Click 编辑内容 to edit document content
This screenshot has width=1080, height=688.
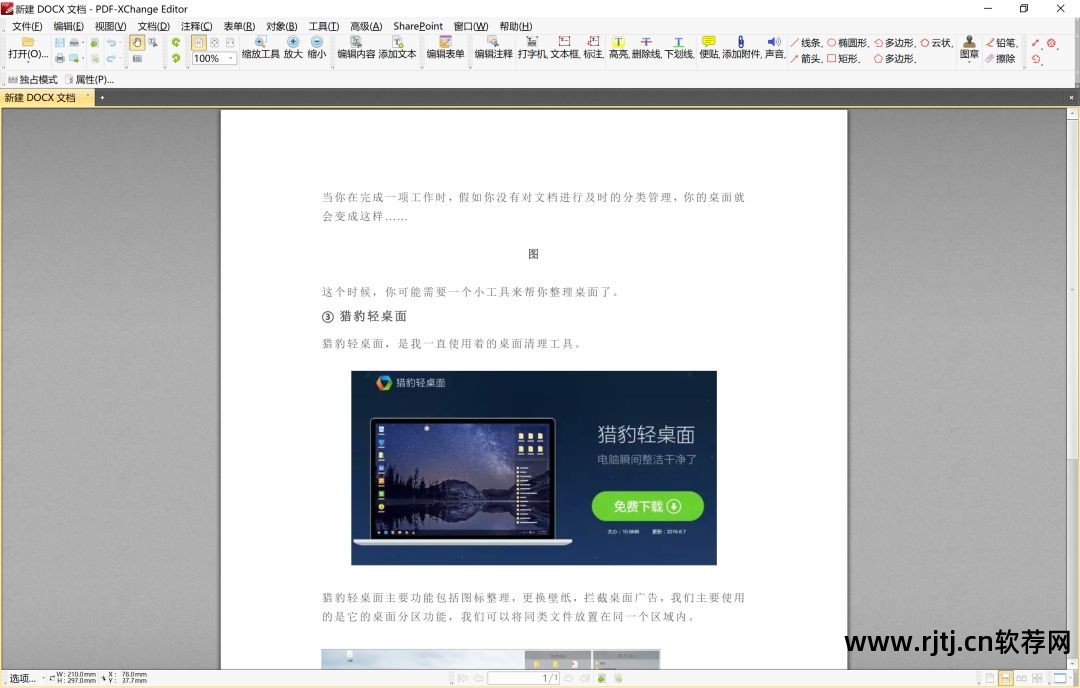pos(355,48)
